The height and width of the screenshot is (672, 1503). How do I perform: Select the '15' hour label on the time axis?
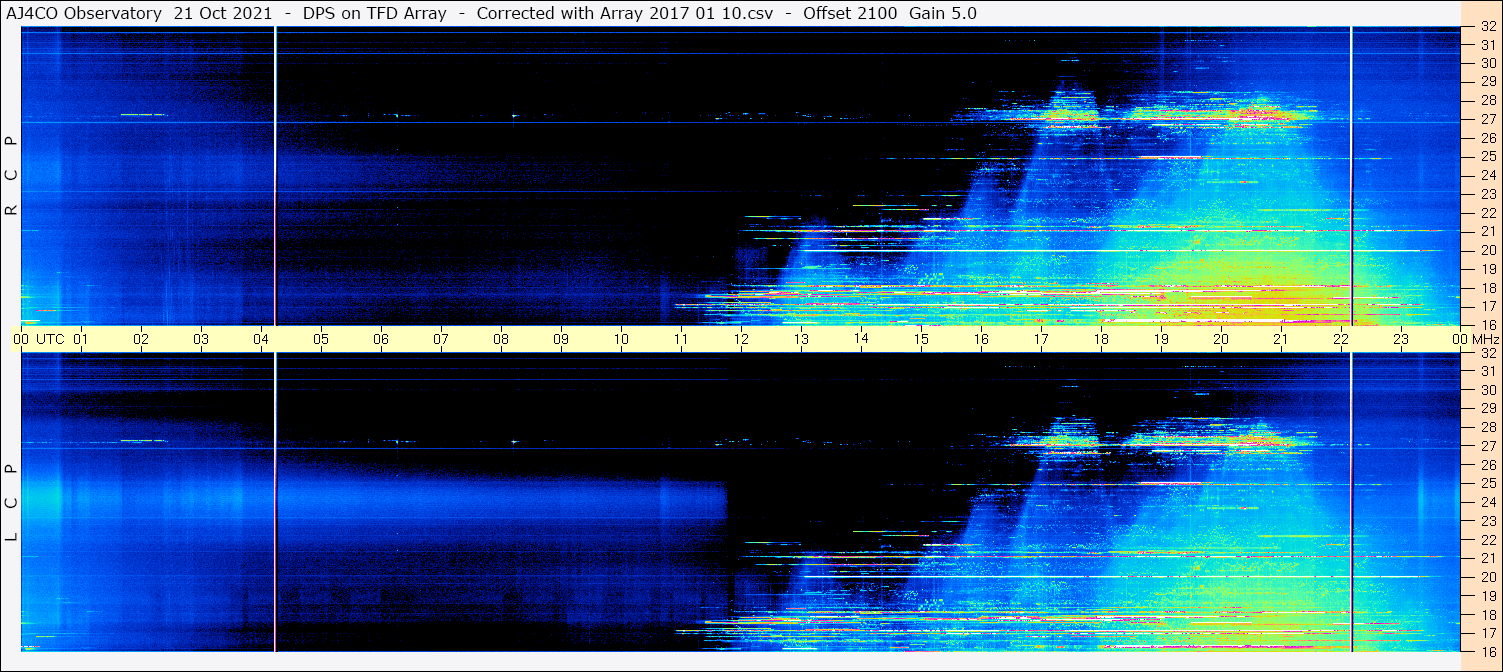click(921, 339)
